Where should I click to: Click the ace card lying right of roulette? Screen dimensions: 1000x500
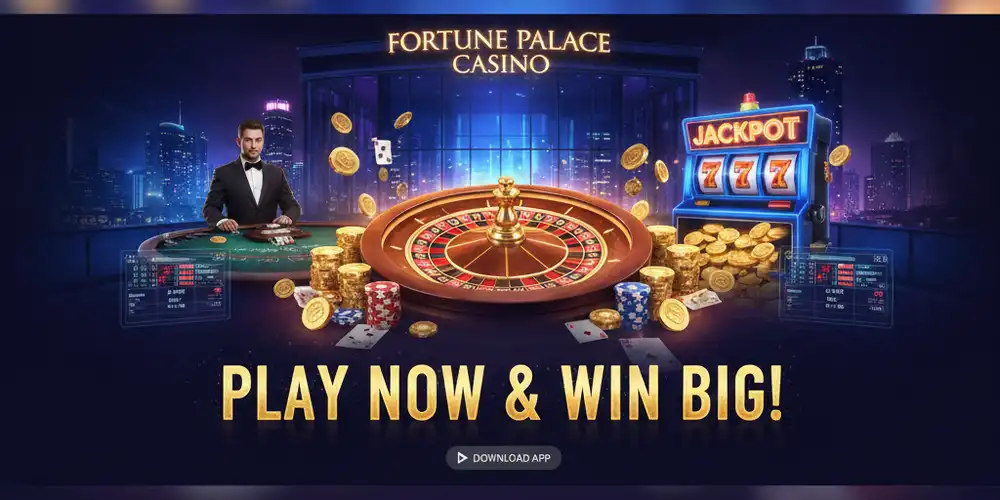pos(585,331)
